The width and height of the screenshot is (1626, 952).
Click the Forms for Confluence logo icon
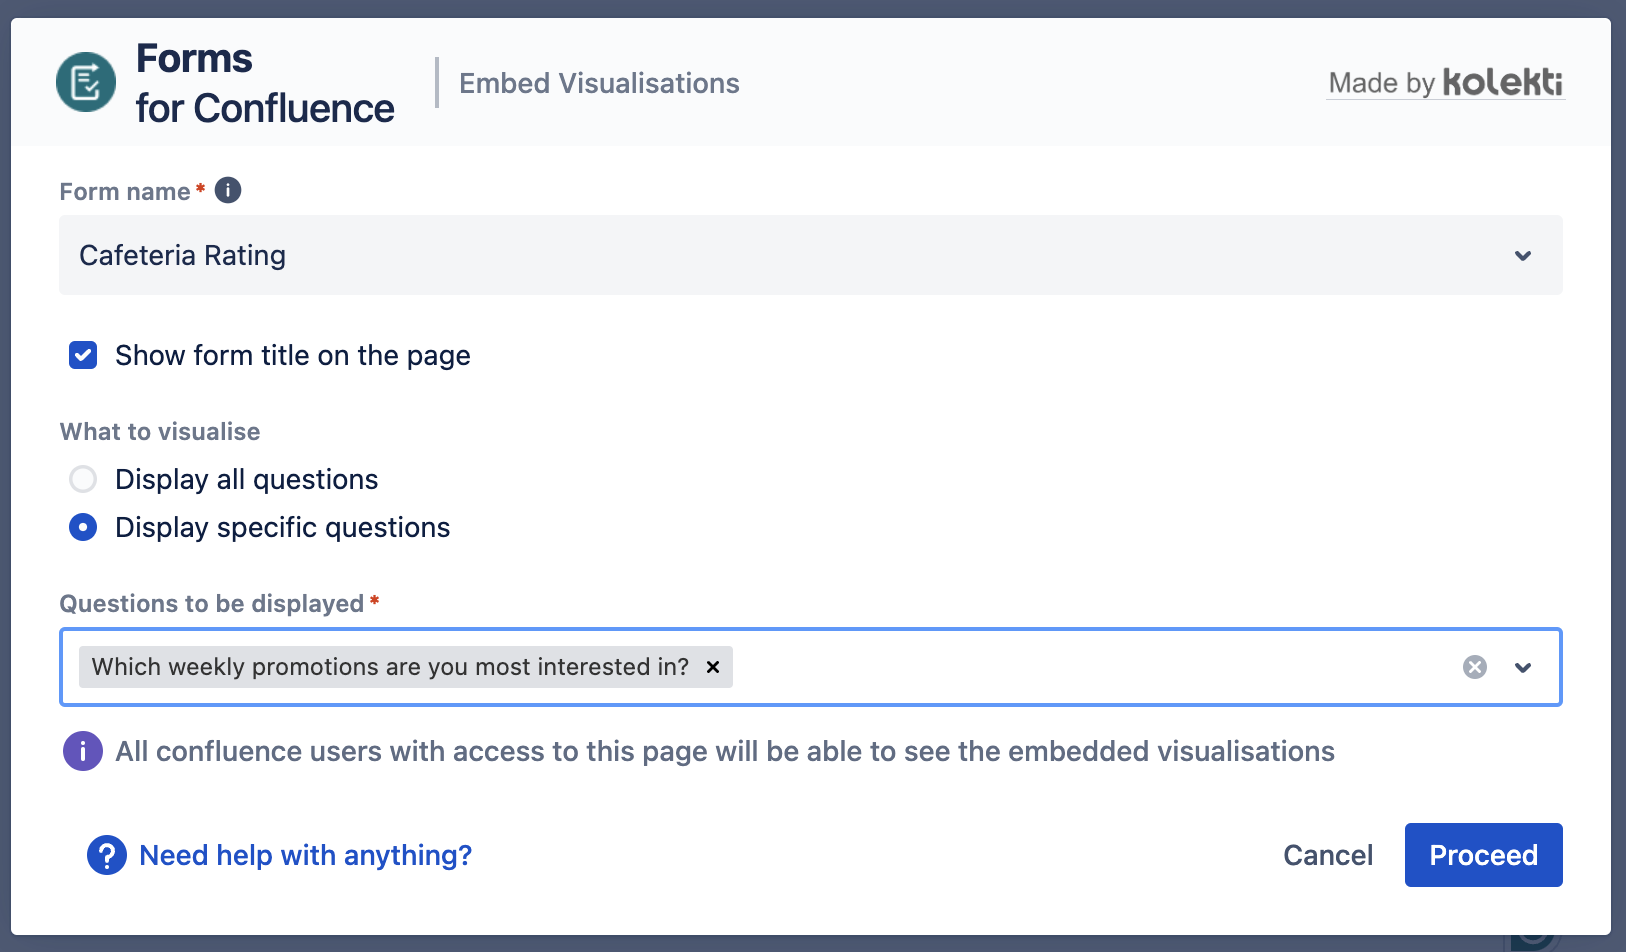(86, 82)
